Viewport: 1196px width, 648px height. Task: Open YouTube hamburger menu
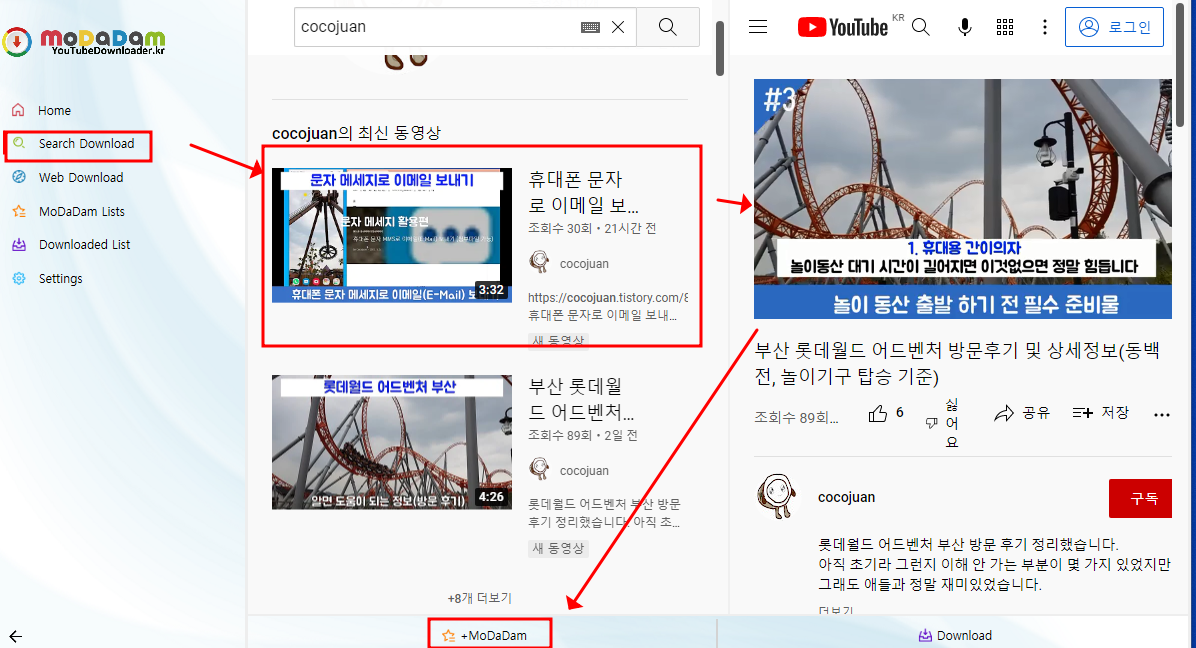757,27
